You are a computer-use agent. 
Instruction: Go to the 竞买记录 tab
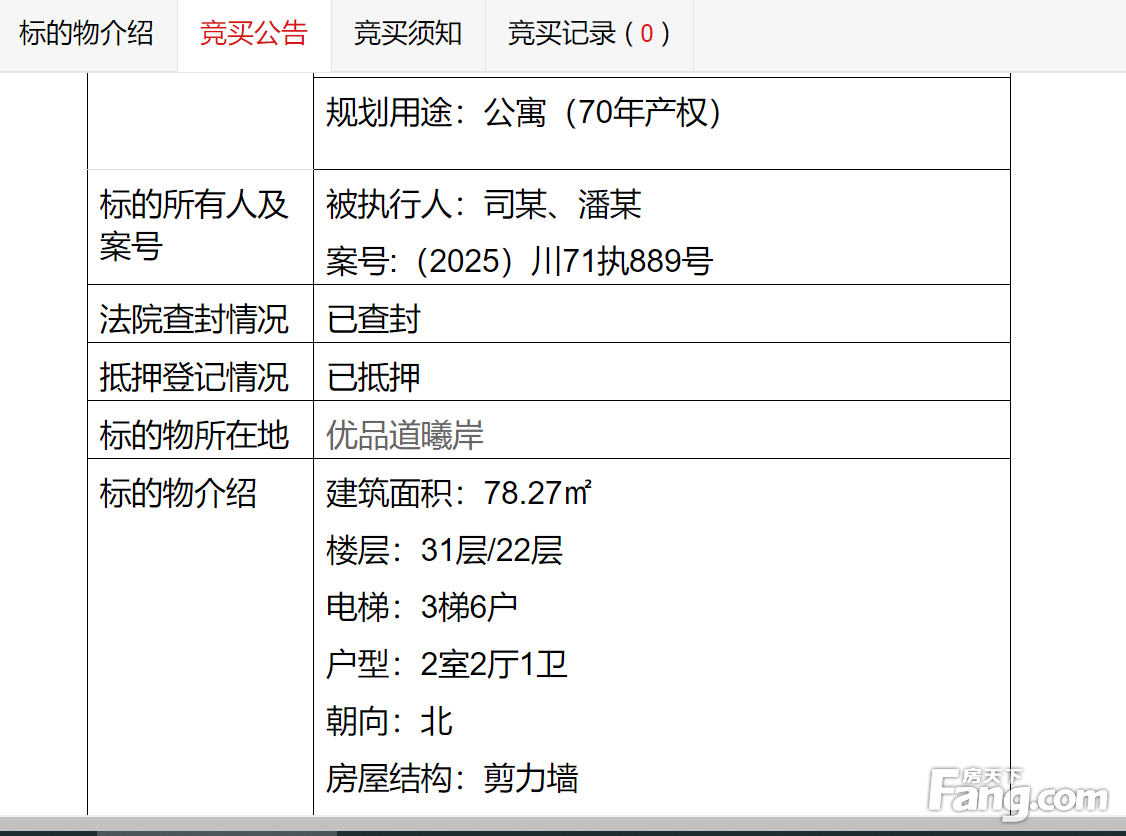pos(588,34)
